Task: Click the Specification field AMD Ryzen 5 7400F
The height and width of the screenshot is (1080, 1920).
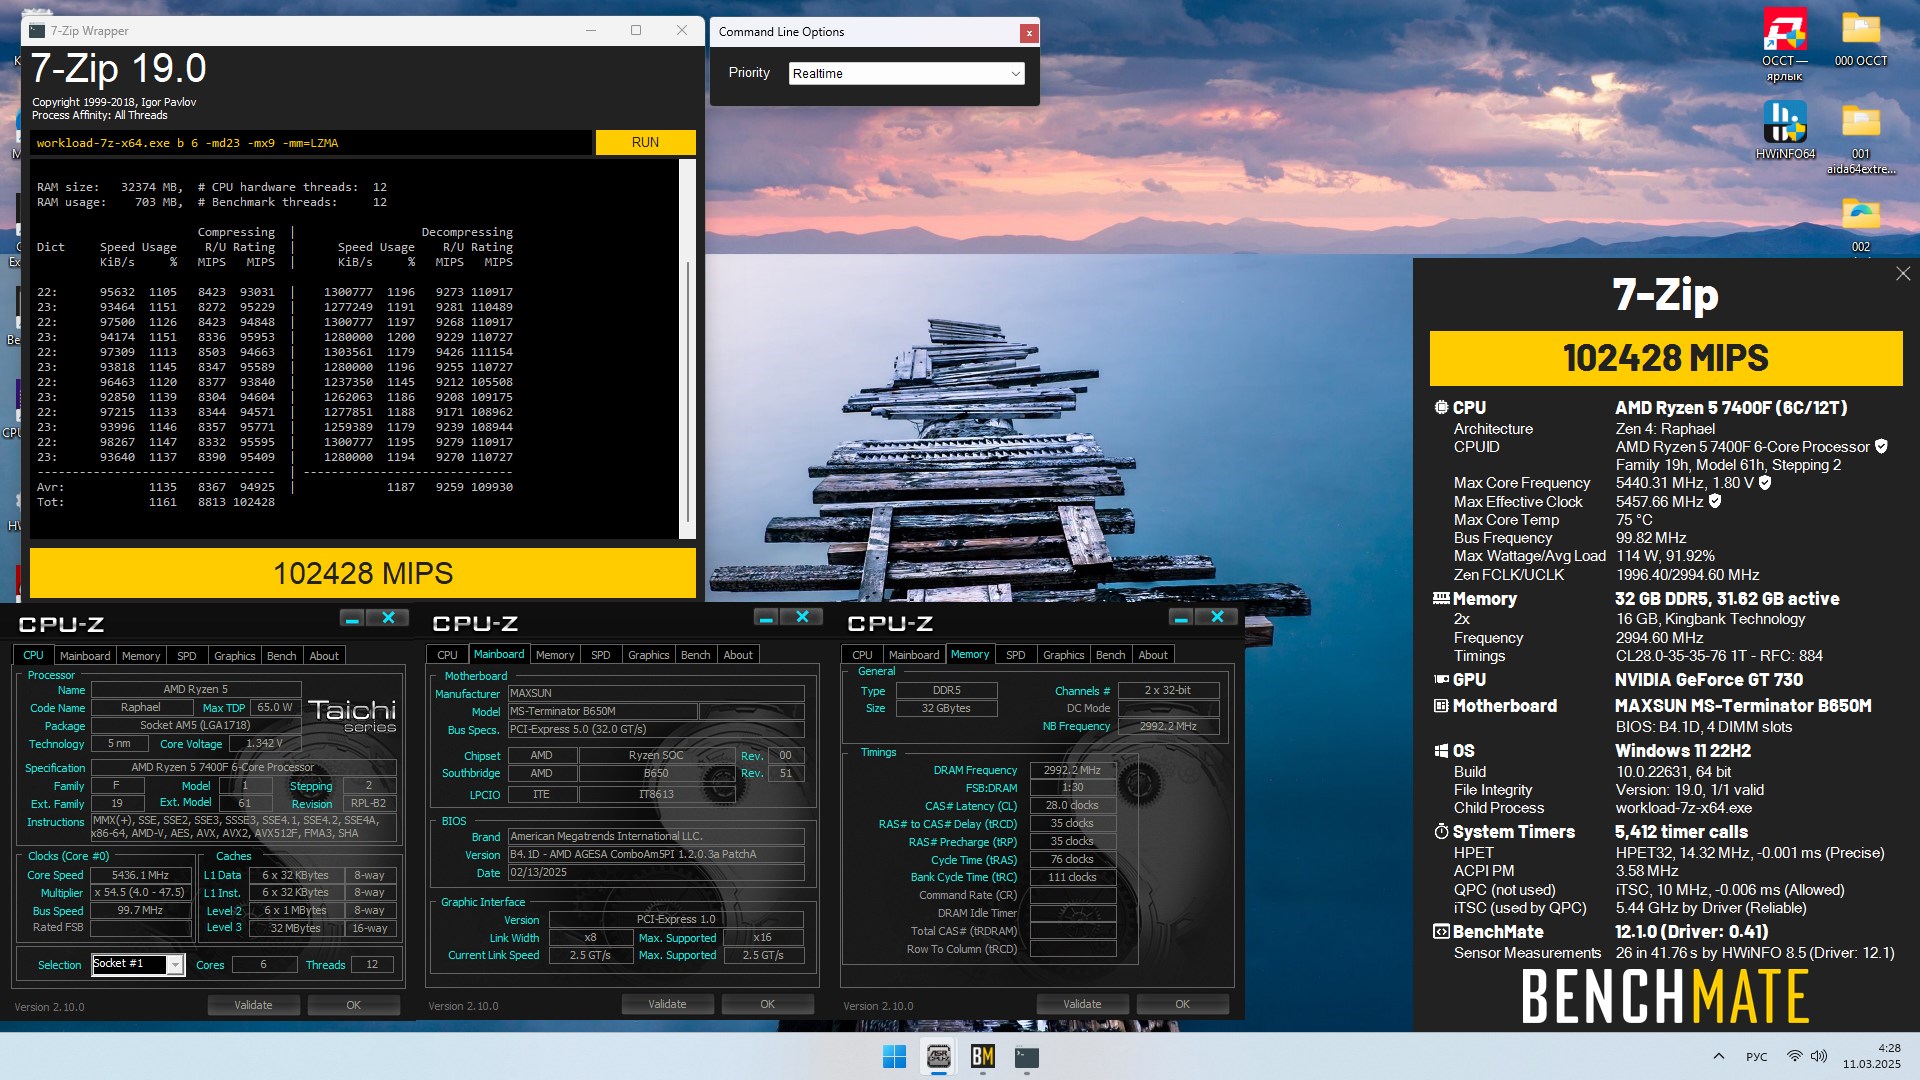Action: point(244,767)
